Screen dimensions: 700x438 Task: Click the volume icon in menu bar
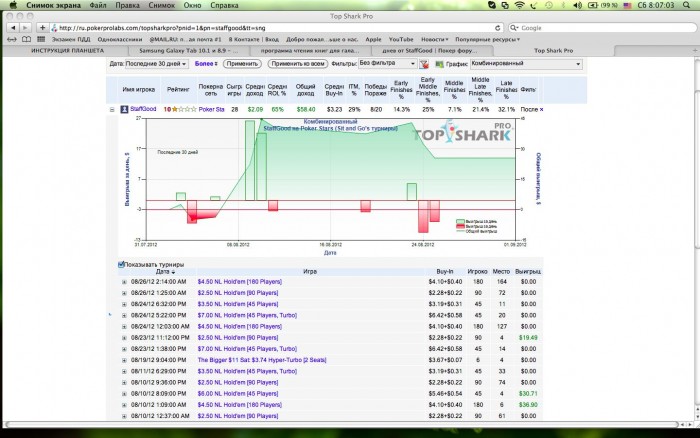(577, 5)
